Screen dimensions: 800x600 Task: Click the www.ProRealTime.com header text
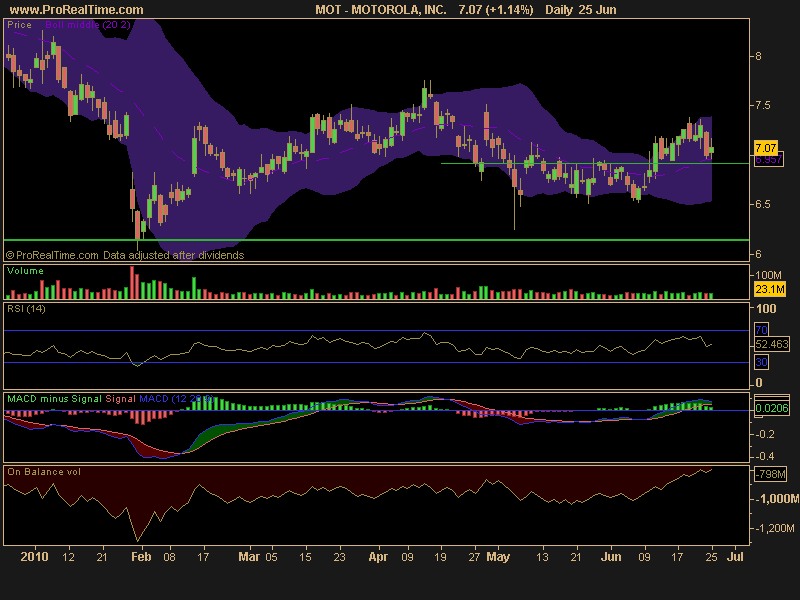pos(77,10)
